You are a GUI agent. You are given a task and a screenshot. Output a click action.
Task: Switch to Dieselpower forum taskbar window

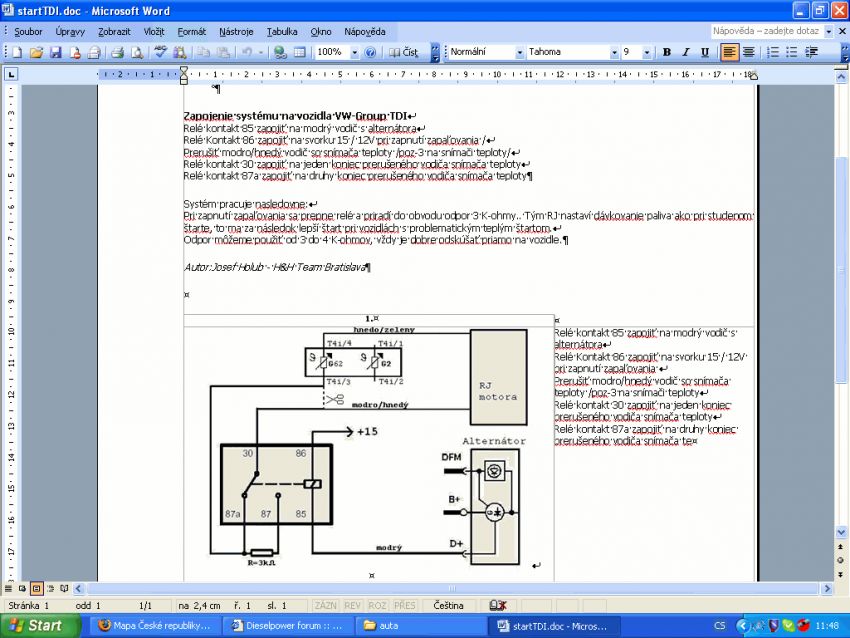pyautogui.click(x=287, y=626)
